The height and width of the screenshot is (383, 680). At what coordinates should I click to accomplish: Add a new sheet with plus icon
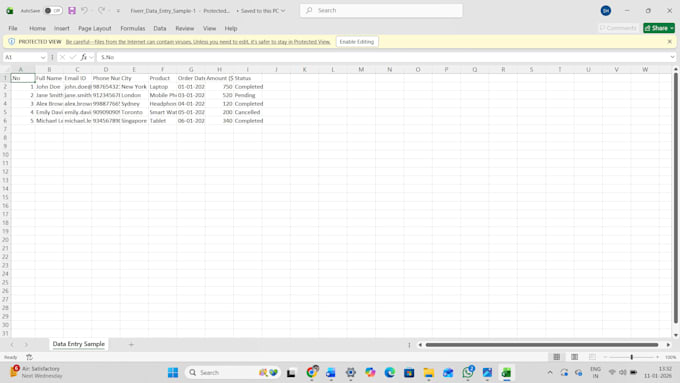pos(131,344)
